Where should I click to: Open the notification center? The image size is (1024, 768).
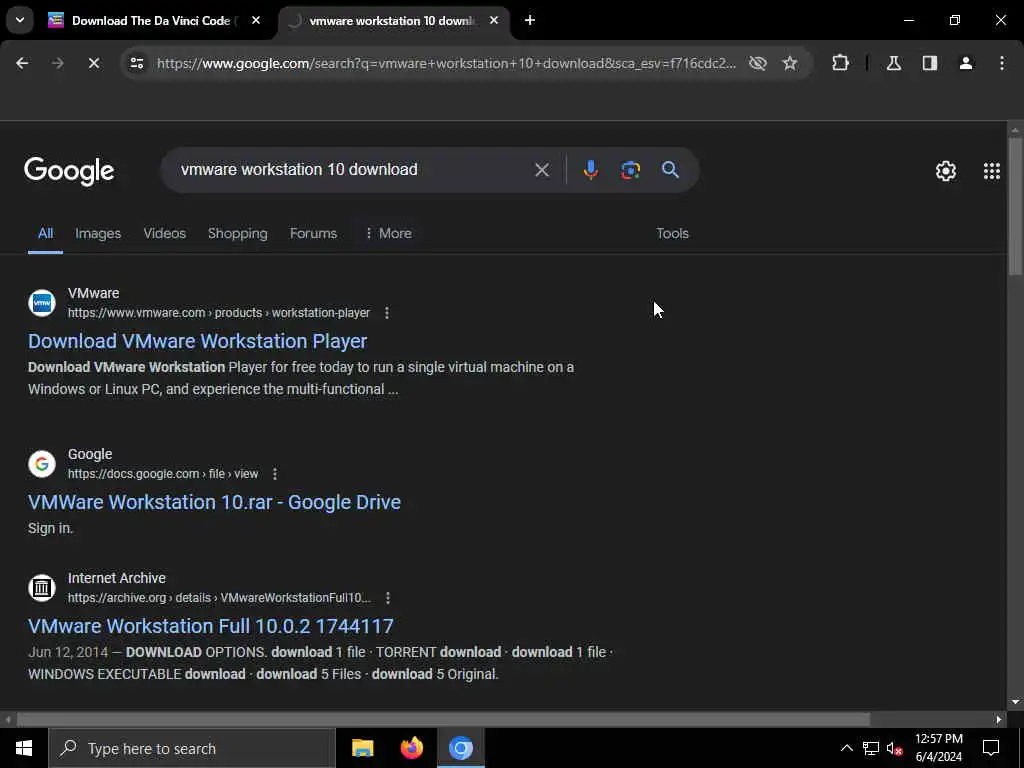[991, 748]
